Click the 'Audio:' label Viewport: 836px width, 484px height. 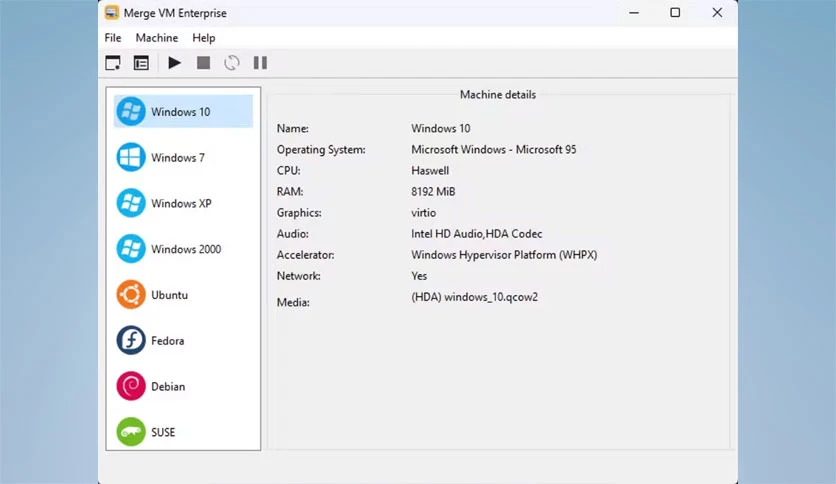click(x=292, y=234)
